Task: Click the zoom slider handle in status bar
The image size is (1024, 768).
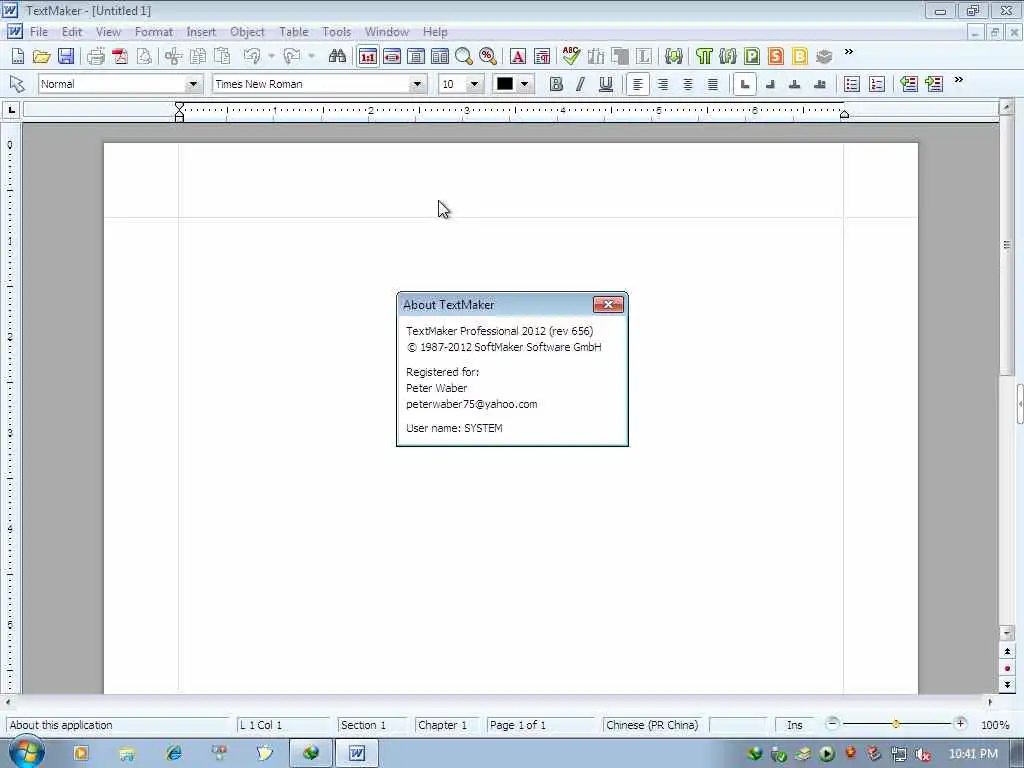Action: click(896, 724)
